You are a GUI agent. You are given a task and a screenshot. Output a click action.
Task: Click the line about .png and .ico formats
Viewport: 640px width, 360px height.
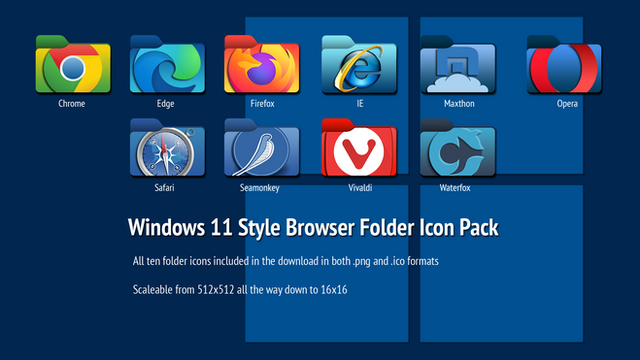click(285, 261)
